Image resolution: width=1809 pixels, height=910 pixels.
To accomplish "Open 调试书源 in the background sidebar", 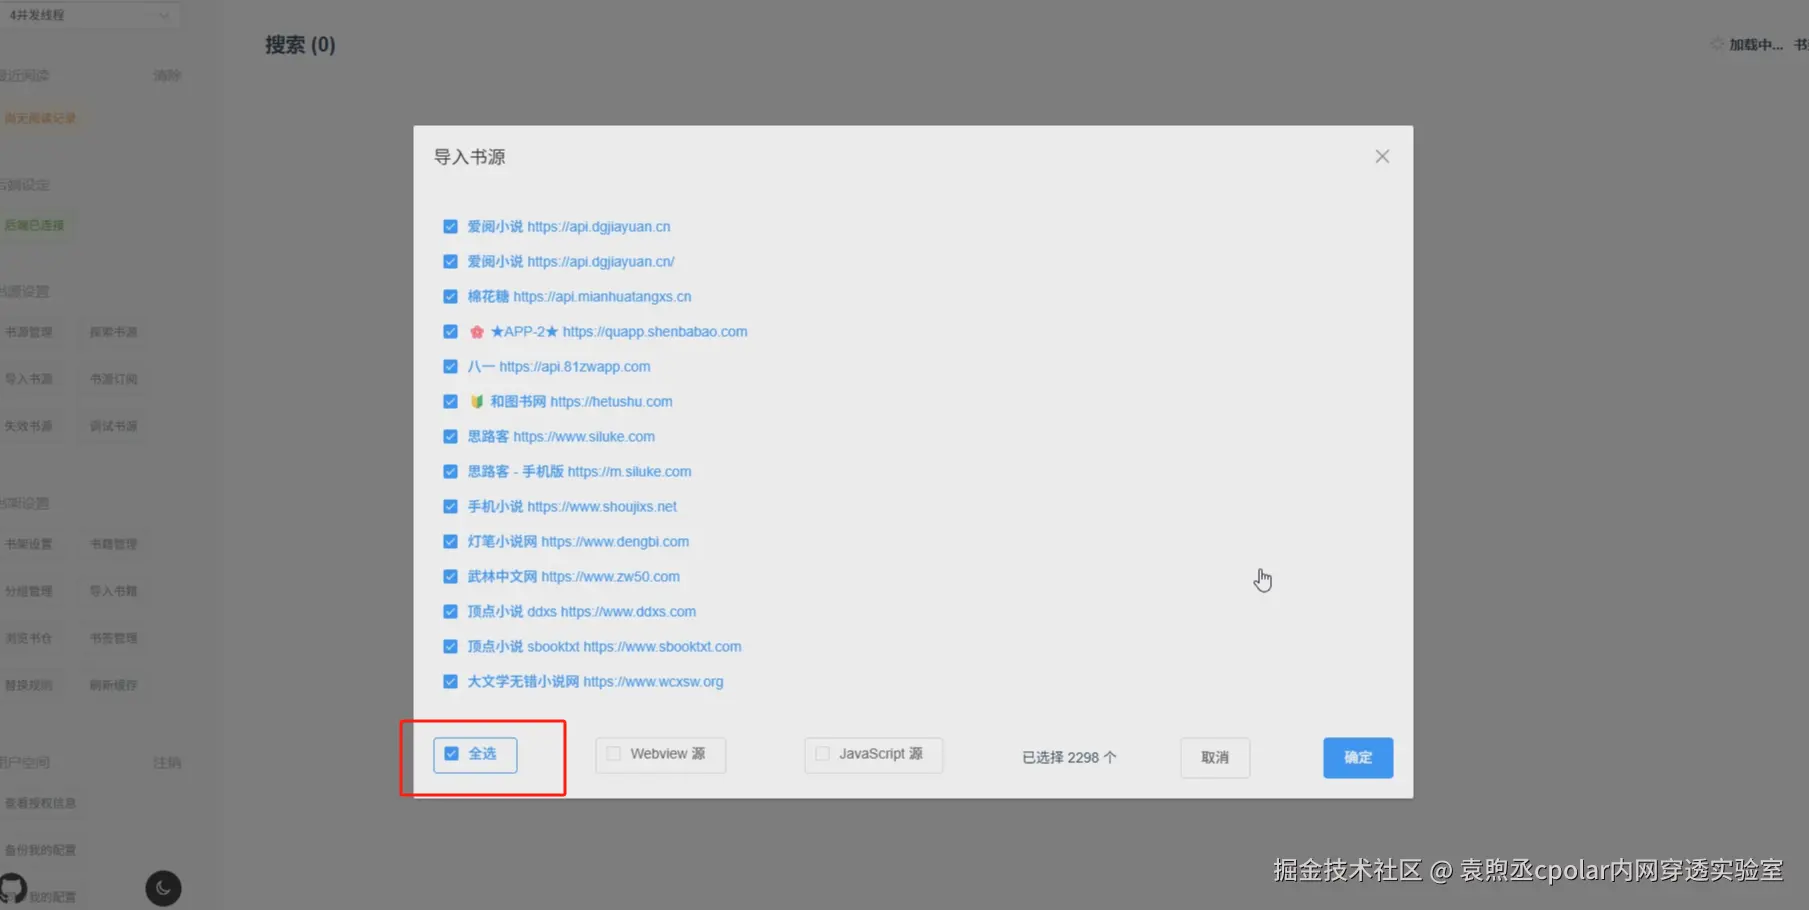I will [x=113, y=426].
